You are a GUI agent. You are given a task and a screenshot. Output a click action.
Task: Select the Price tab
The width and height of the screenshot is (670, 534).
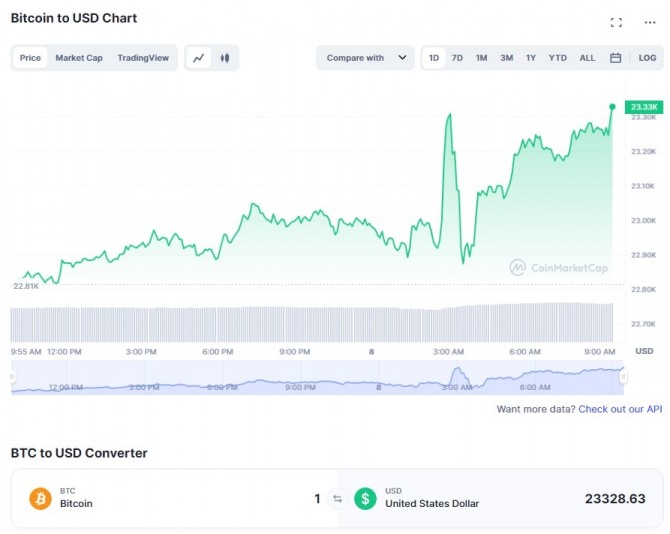[30, 58]
